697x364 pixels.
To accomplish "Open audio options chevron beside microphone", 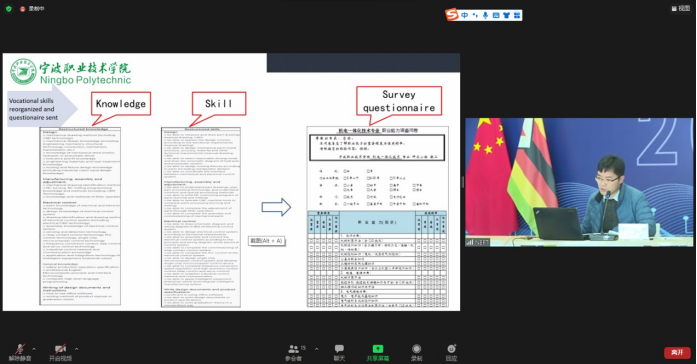I will point(34,349).
